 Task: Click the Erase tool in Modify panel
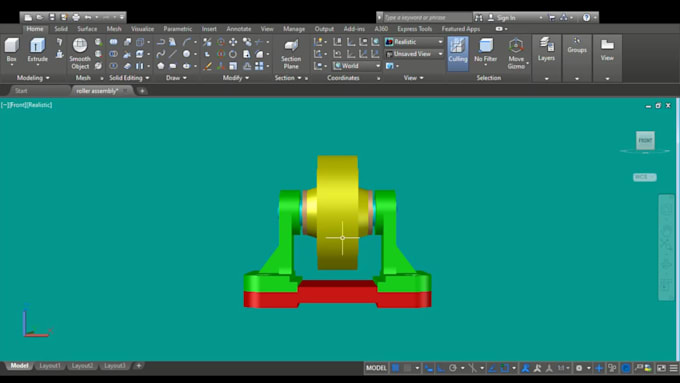pos(207,66)
